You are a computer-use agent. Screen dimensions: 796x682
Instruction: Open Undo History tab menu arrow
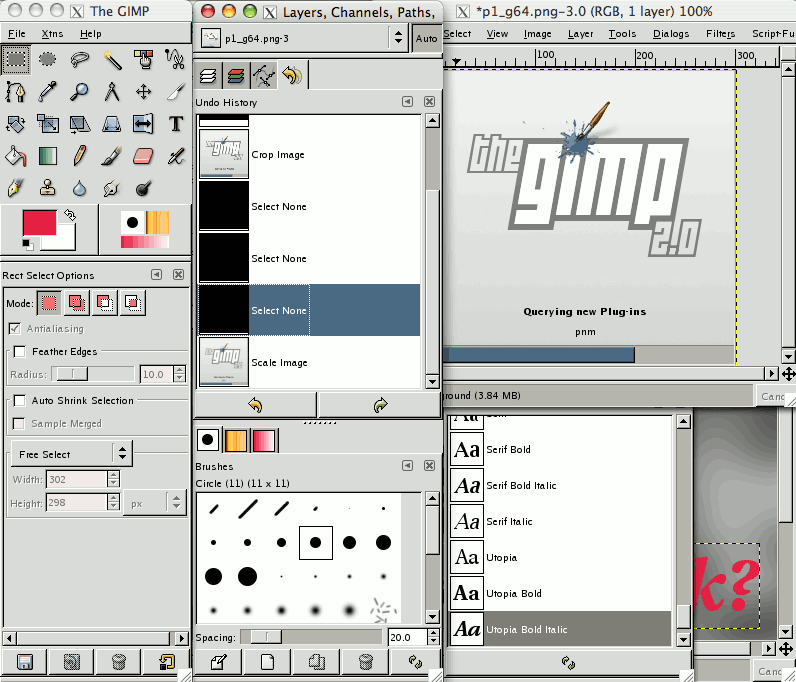pos(407,102)
